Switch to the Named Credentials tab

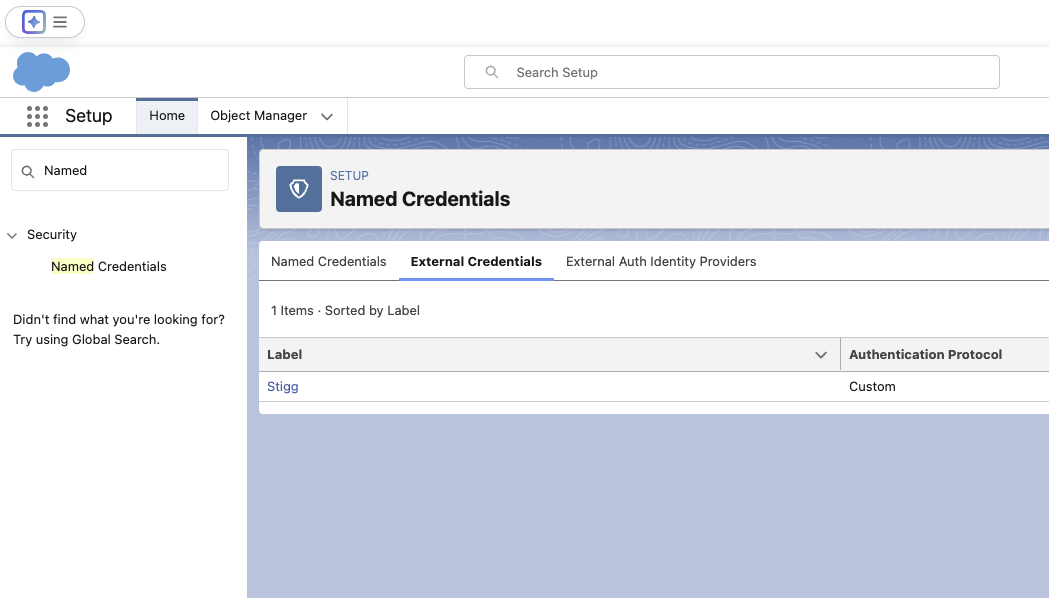pyautogui.click(x=328, y=262)
